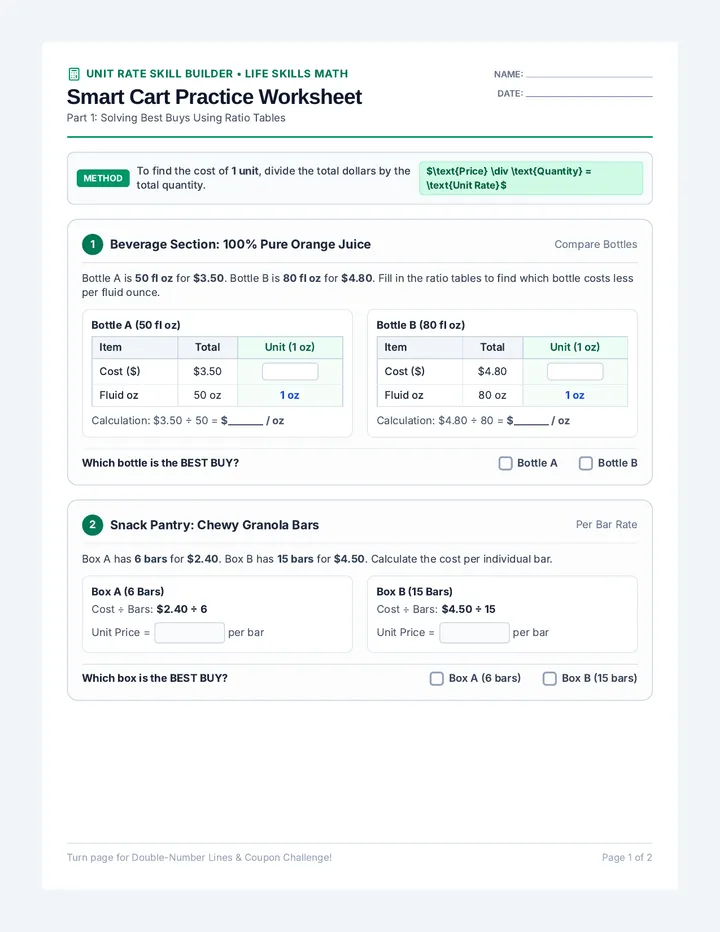Click the '80 oz' cell in Bottle B table

pos(492,395)
